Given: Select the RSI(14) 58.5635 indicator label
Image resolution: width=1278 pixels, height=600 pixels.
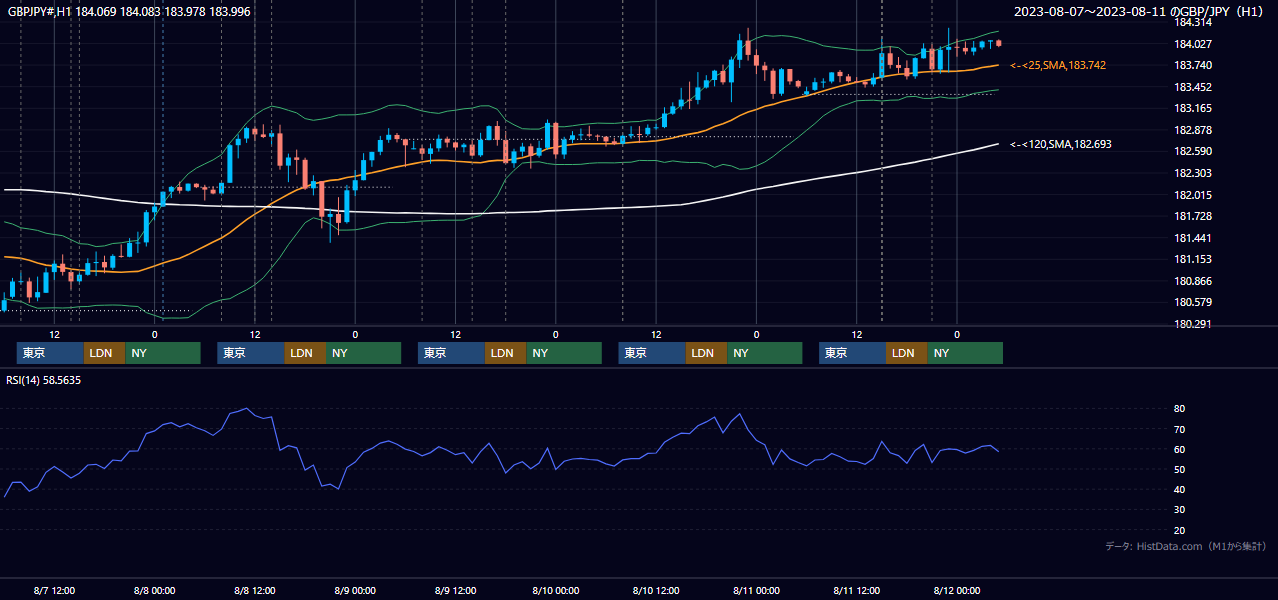Looking at the screenshot, I should 44,380.
